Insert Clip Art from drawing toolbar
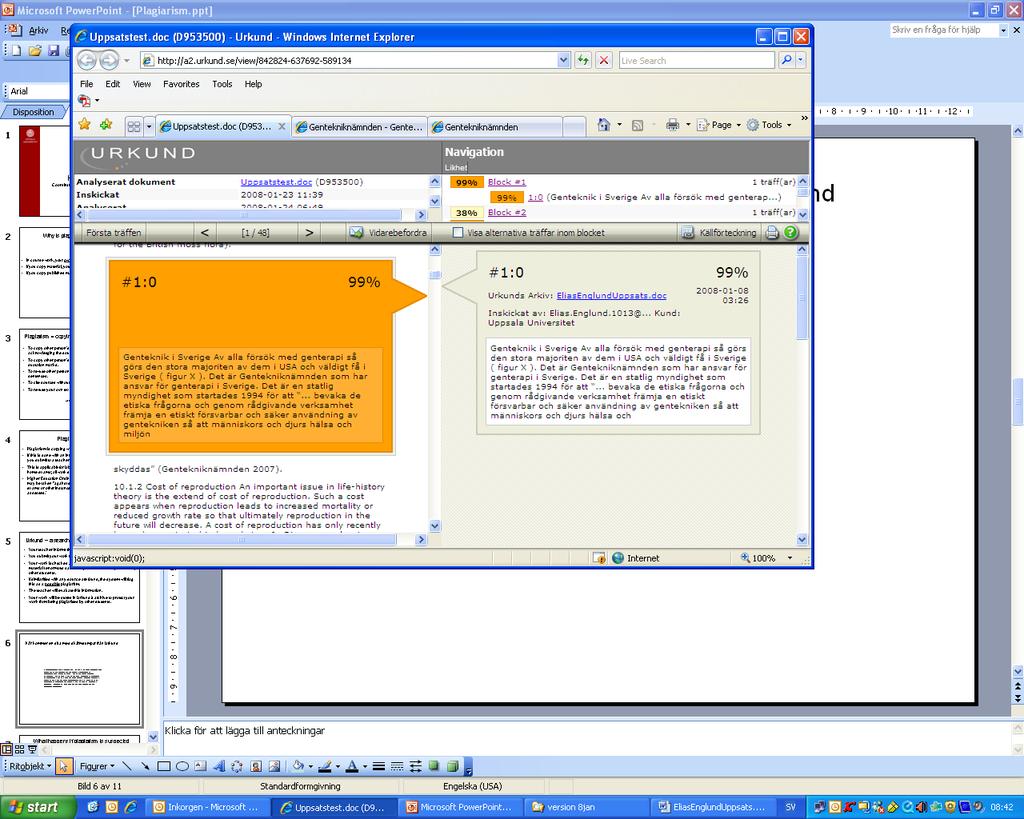 pos(256,766)
